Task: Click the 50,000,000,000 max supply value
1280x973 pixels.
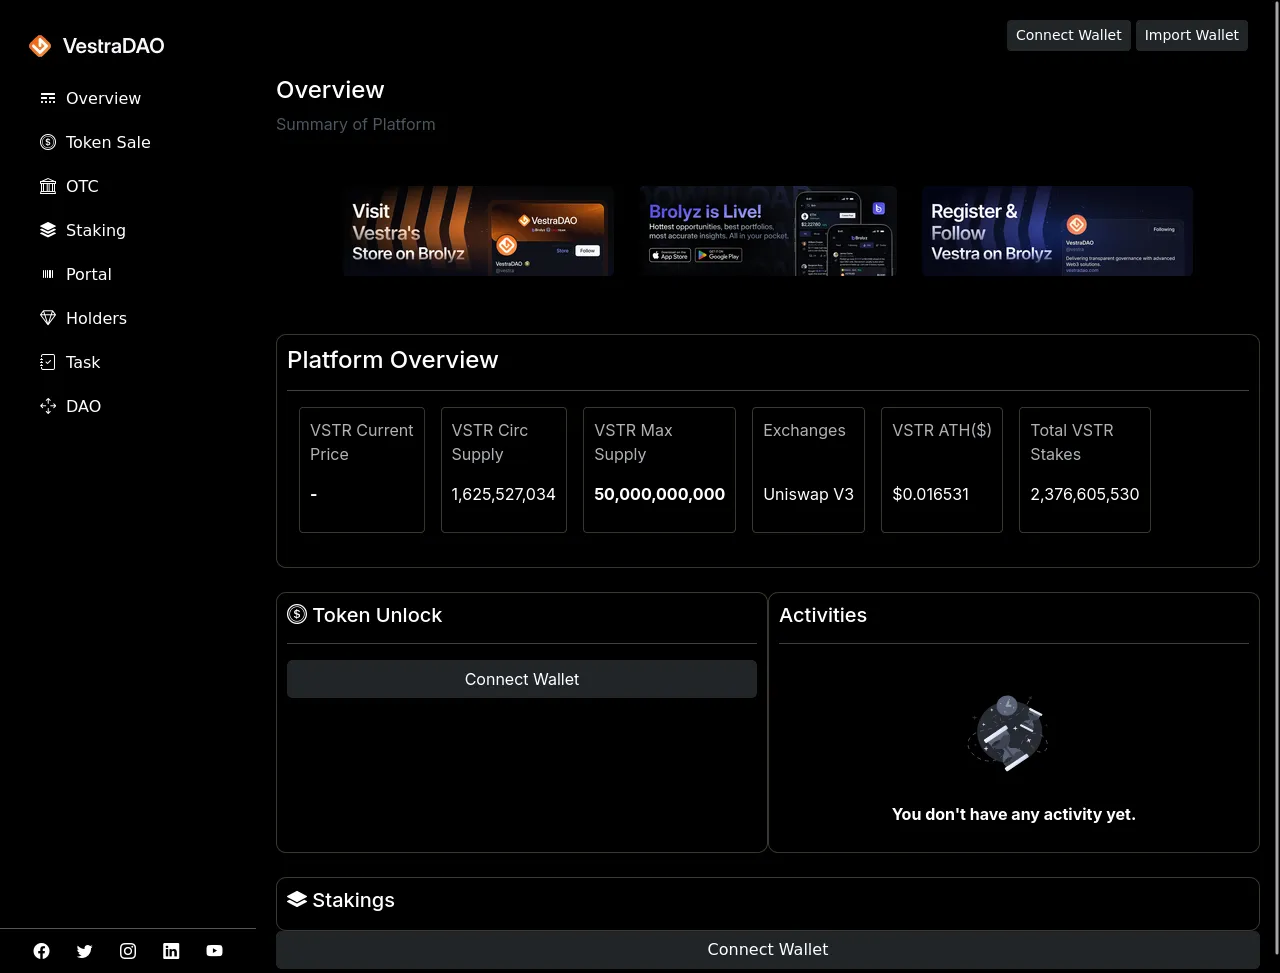Action: [660, 494]
